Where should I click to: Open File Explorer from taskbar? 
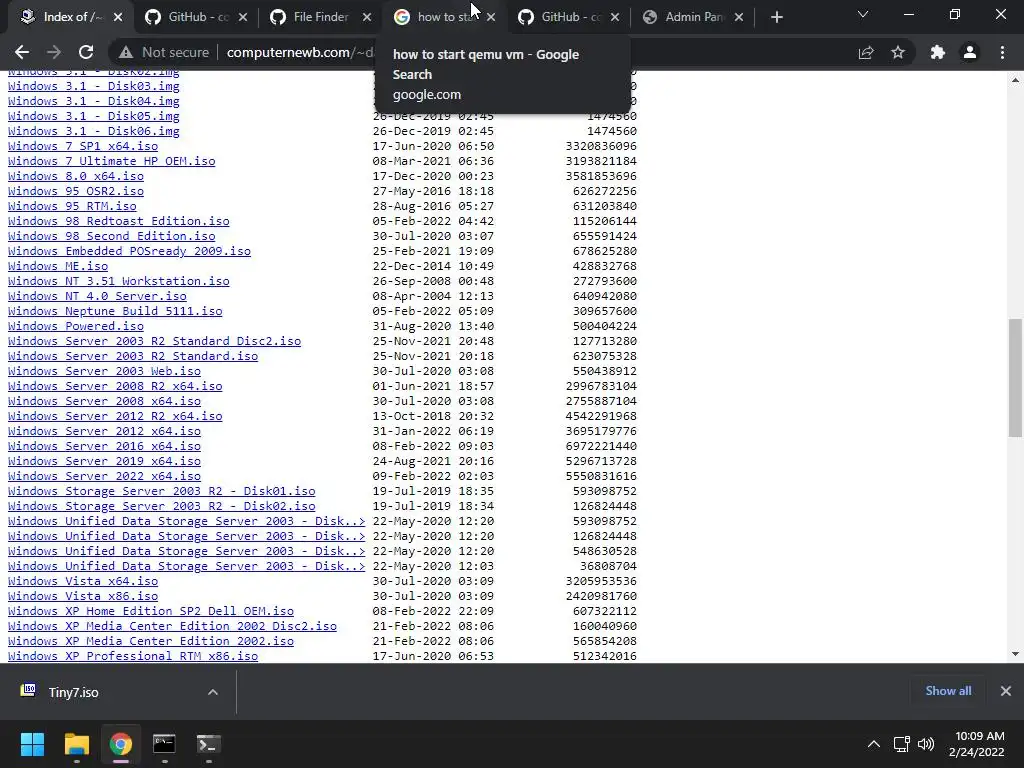tap(76, 744)
